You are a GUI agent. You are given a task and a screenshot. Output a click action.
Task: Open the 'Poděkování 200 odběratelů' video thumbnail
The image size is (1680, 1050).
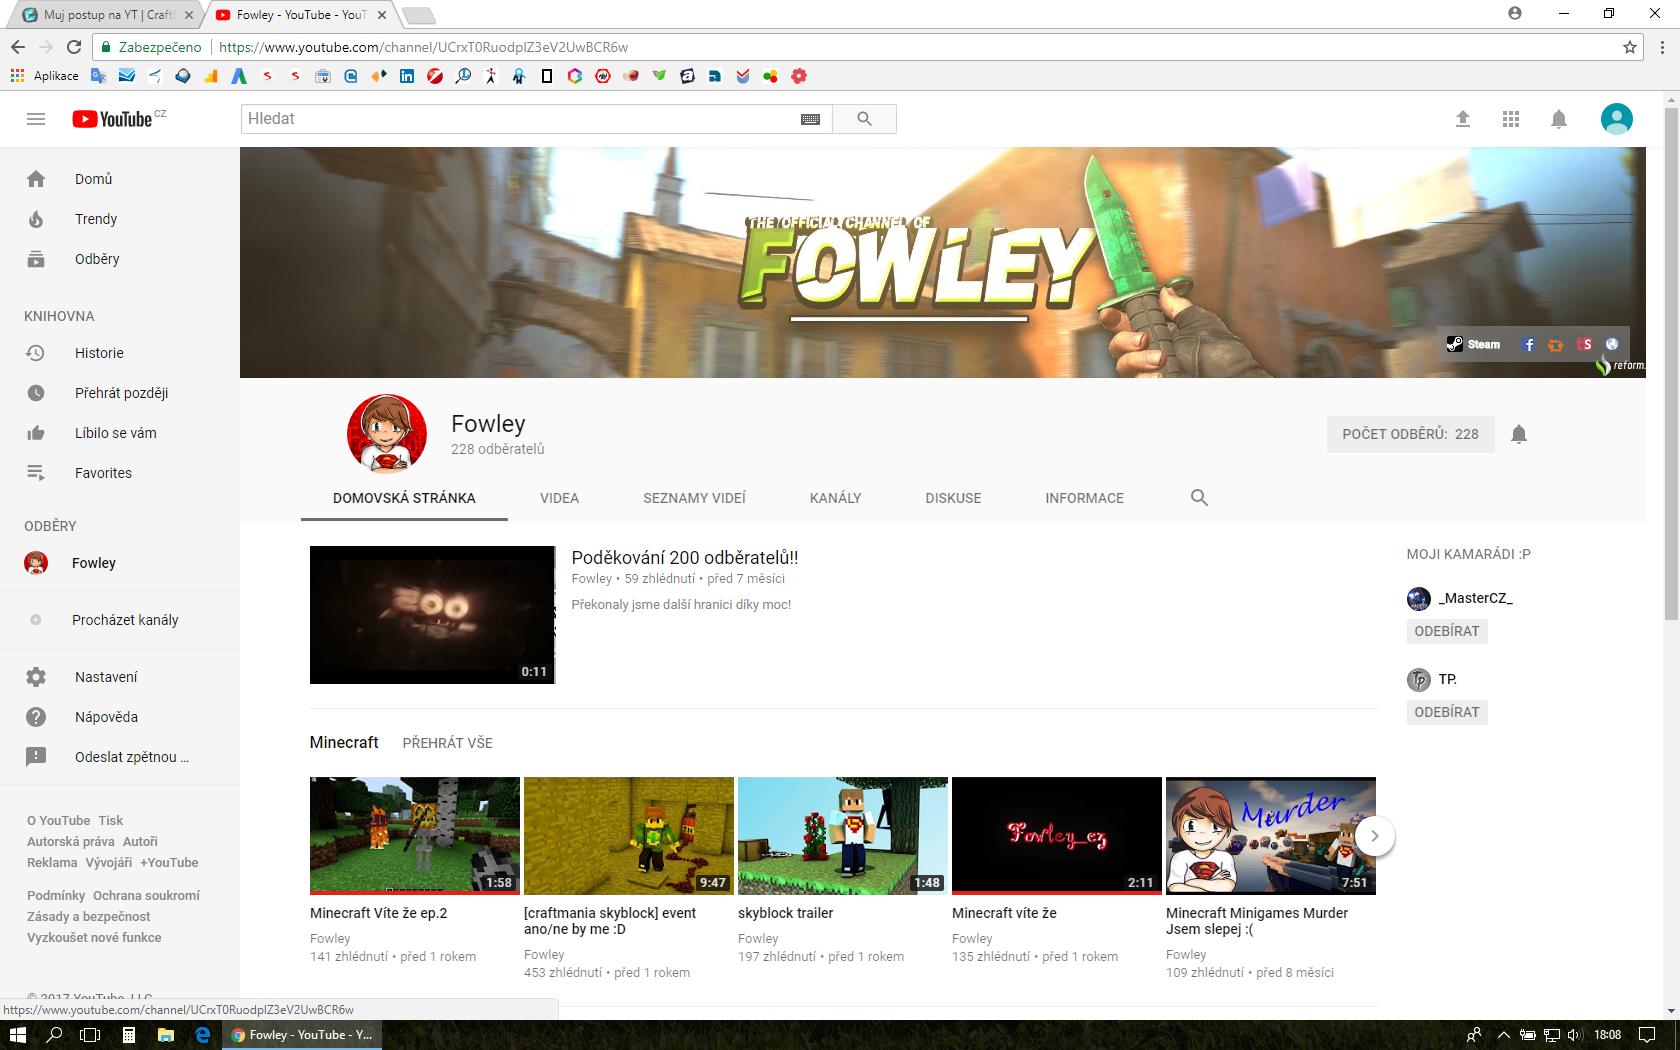coord(432,615)
